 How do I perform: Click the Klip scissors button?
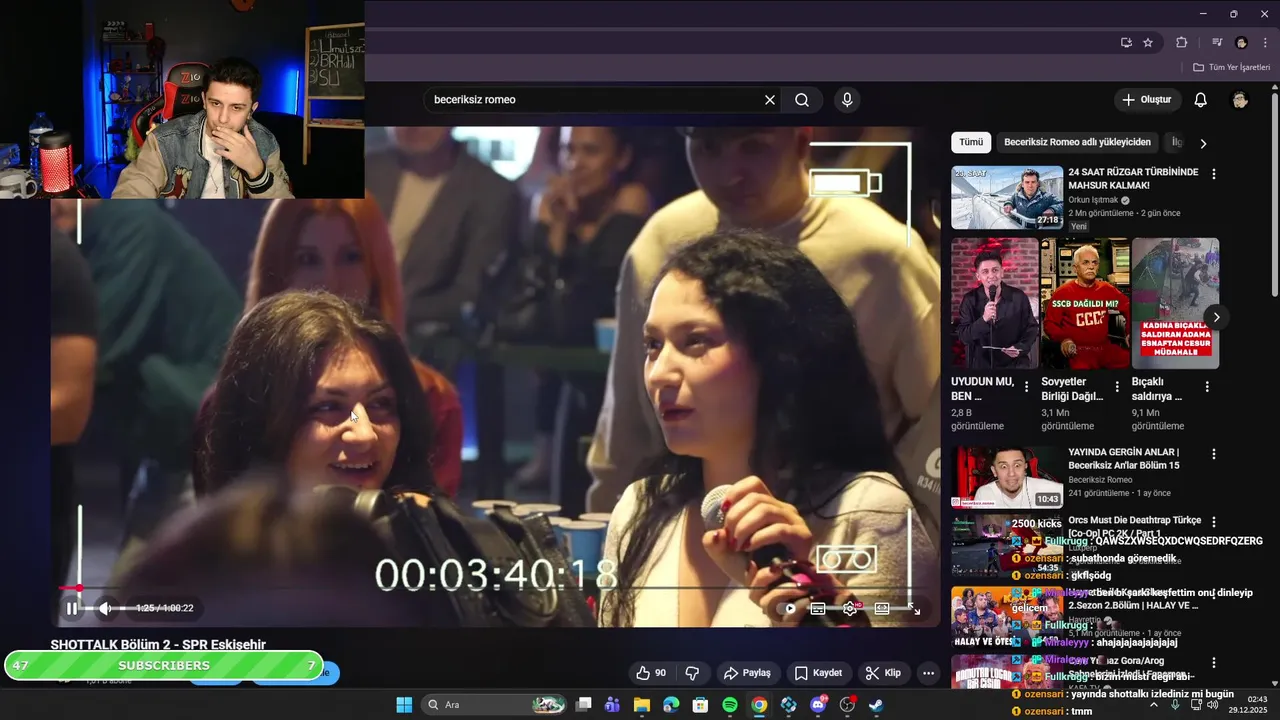coord(883,673)
